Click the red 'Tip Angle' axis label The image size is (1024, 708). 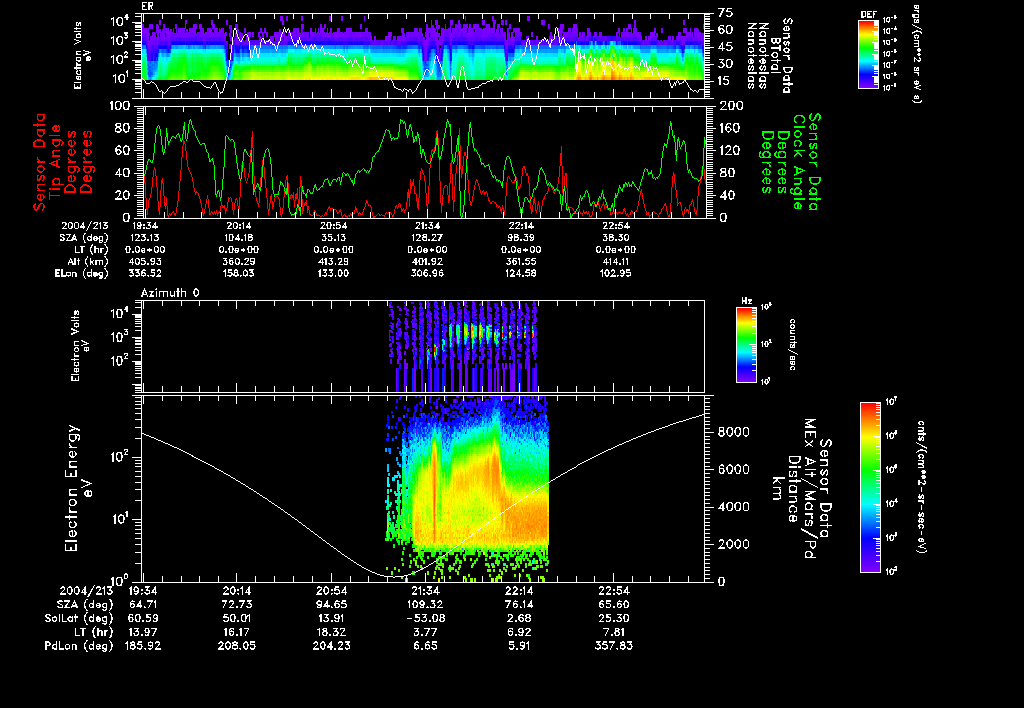(55, 161)
